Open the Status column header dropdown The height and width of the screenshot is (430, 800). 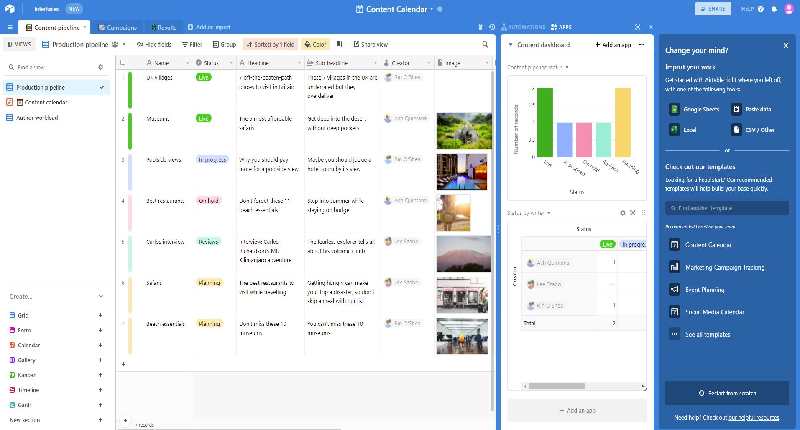pos(231,63)
